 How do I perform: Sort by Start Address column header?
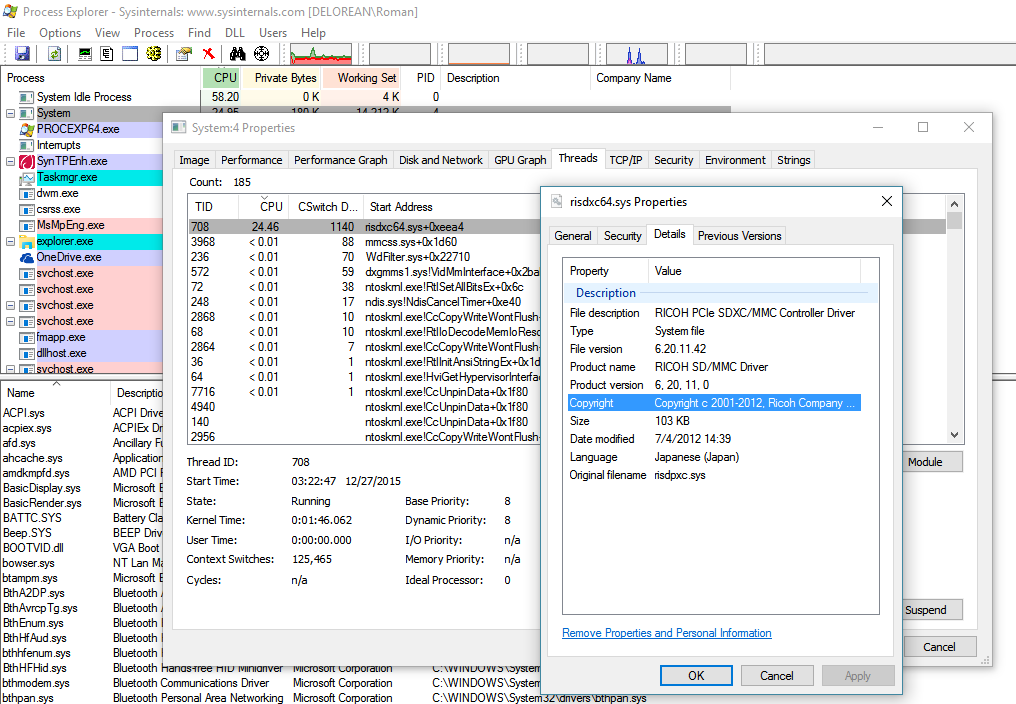pyautogui.click(x=451, y=207)
